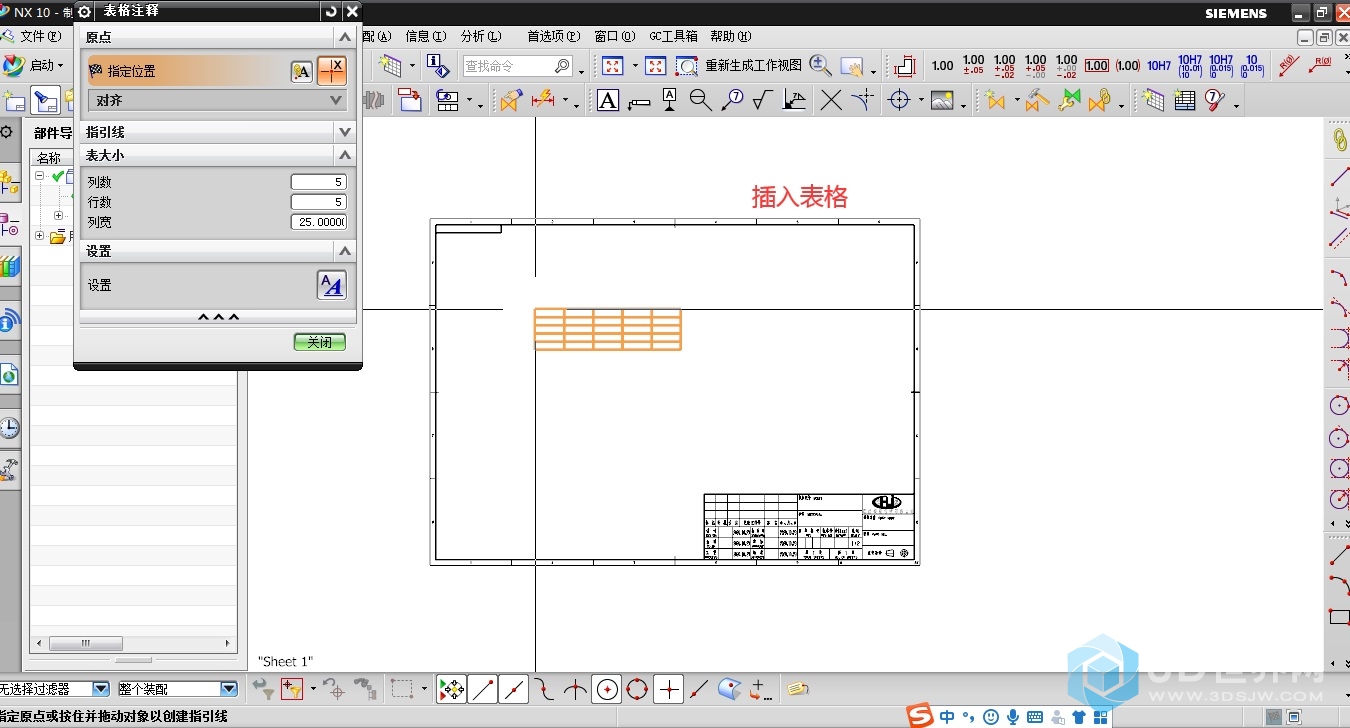The height and width of the screenshot is (728, 1350).
Task: Collapse the top tree node in part navigator
Action: coord(40,176)
